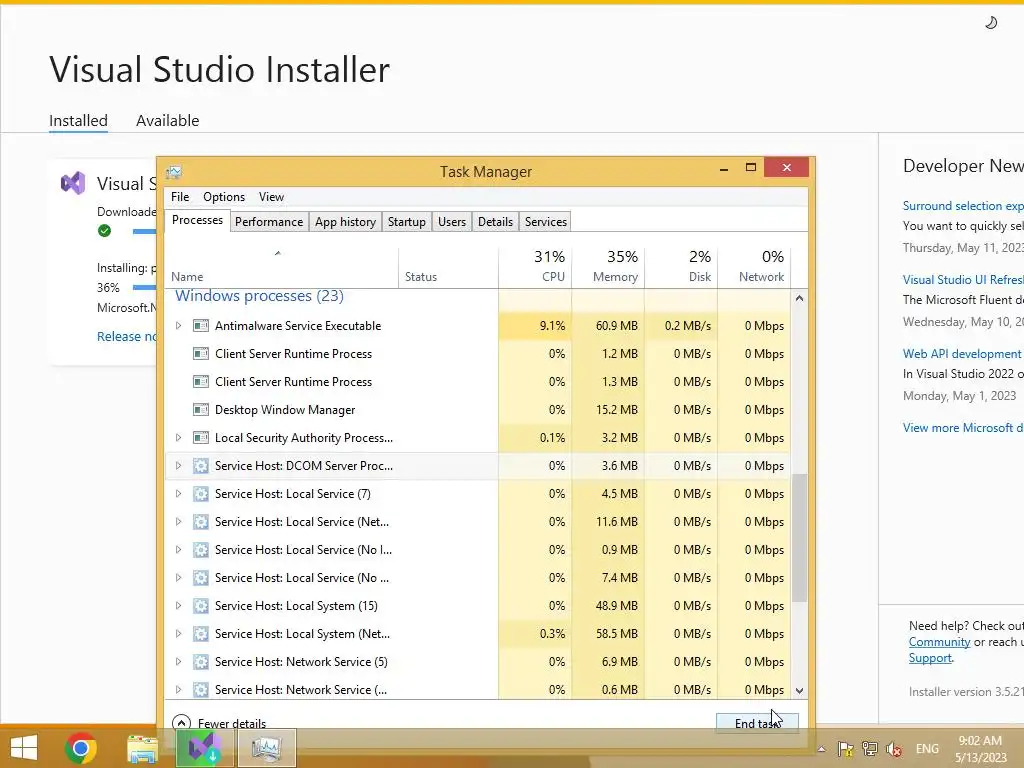
Task: Click the Task Manager title bar icon
Action: (x=174, y=172)
